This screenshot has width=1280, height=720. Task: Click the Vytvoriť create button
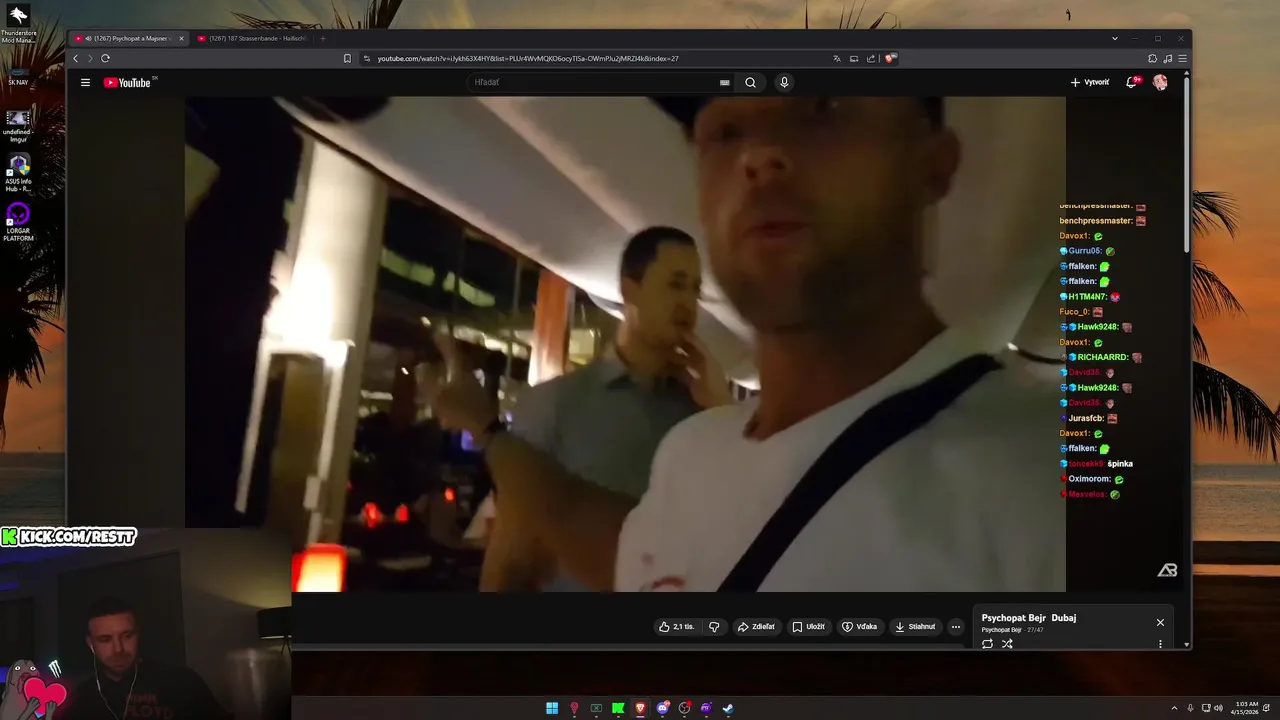(x=1089, y=82)
